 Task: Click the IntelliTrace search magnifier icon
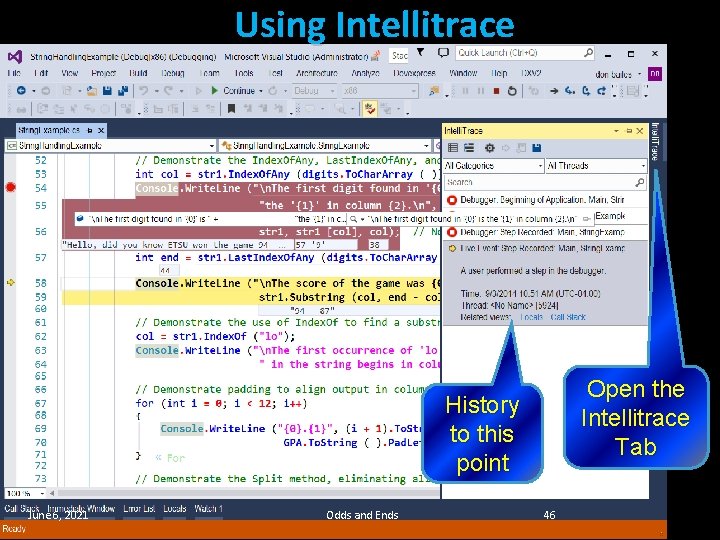point(639,182)
